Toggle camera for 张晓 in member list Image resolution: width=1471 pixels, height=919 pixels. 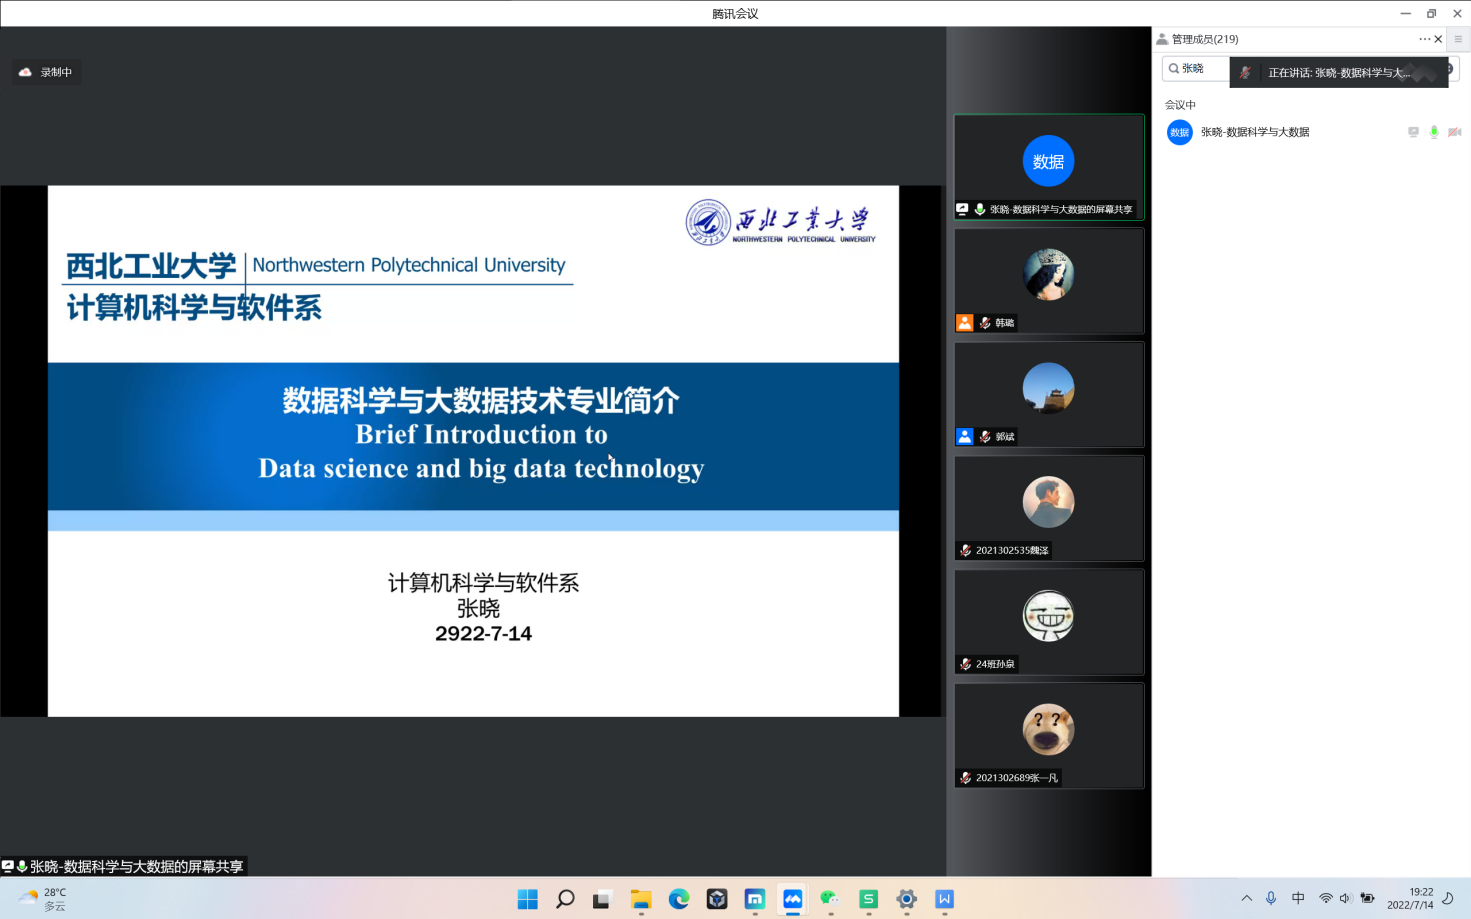point(1454,132)
